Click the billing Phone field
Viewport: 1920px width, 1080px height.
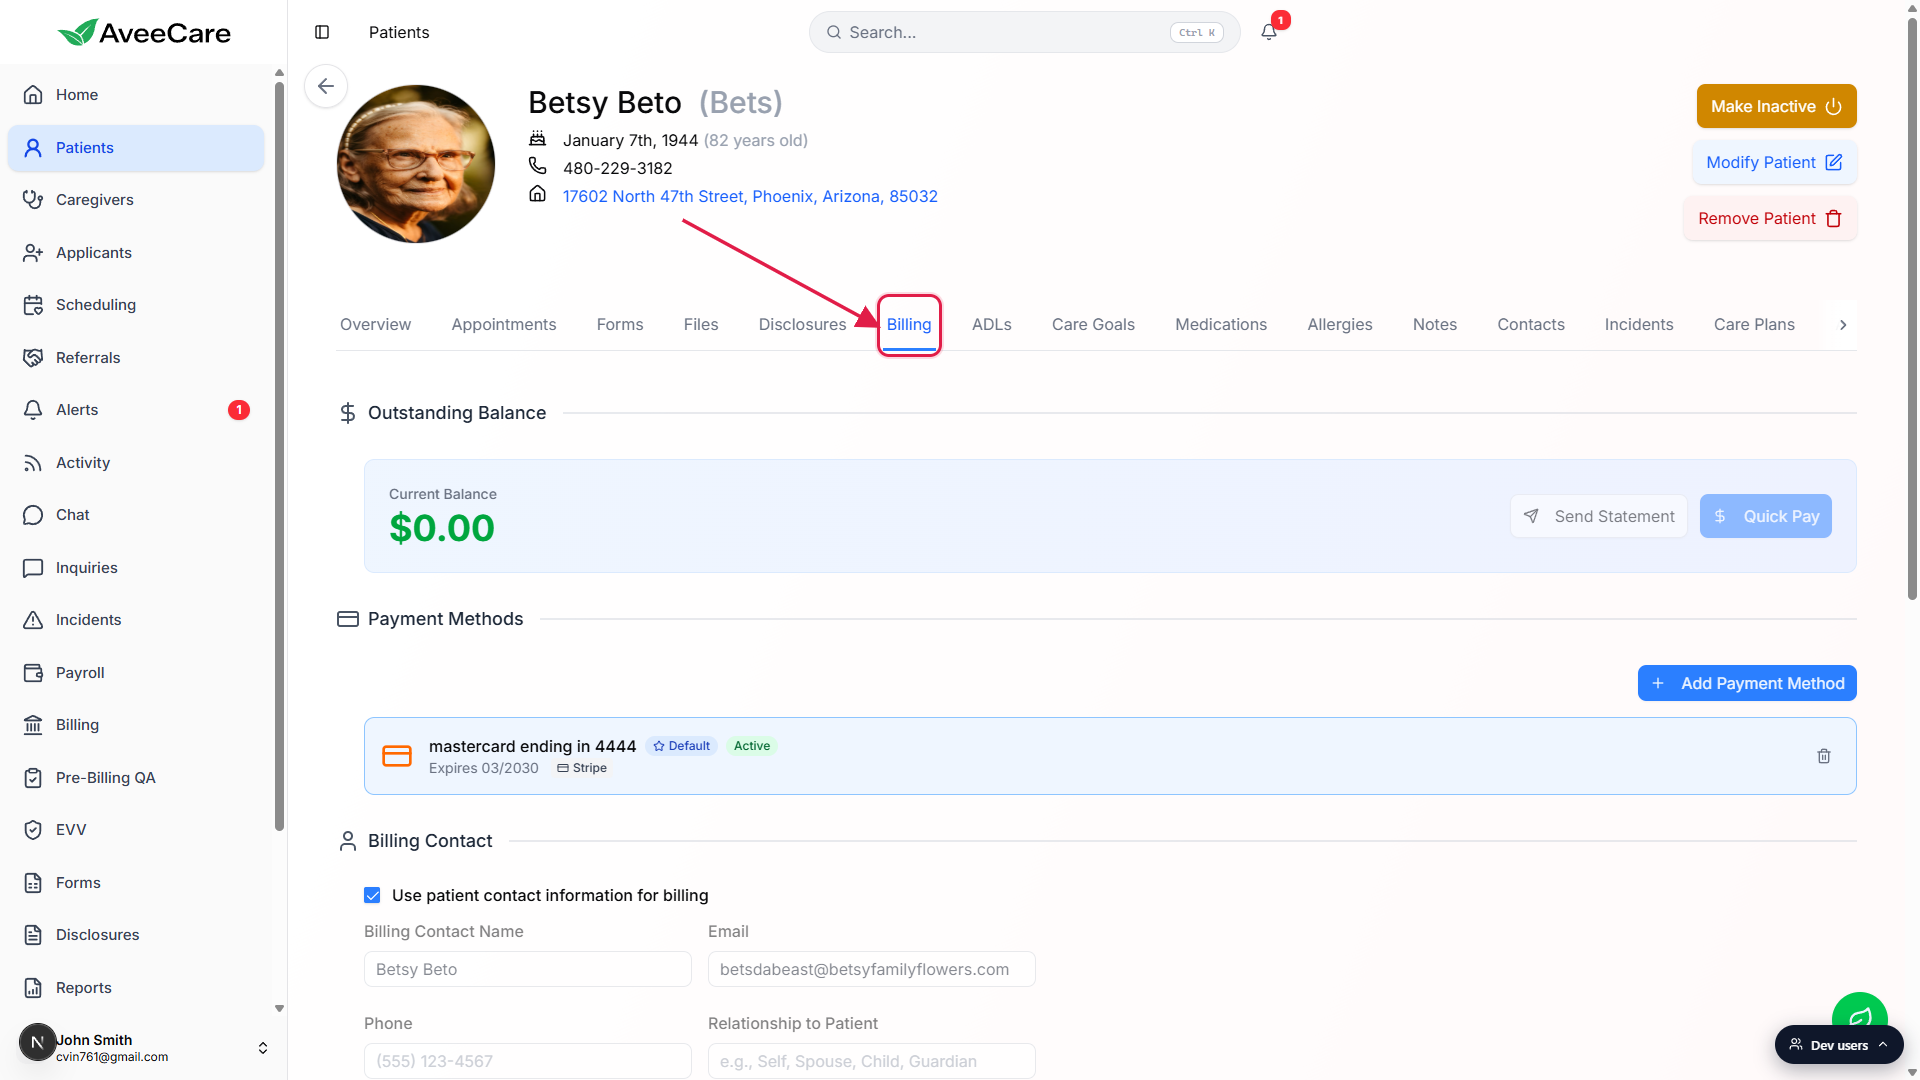click(x=528, y=1062)
